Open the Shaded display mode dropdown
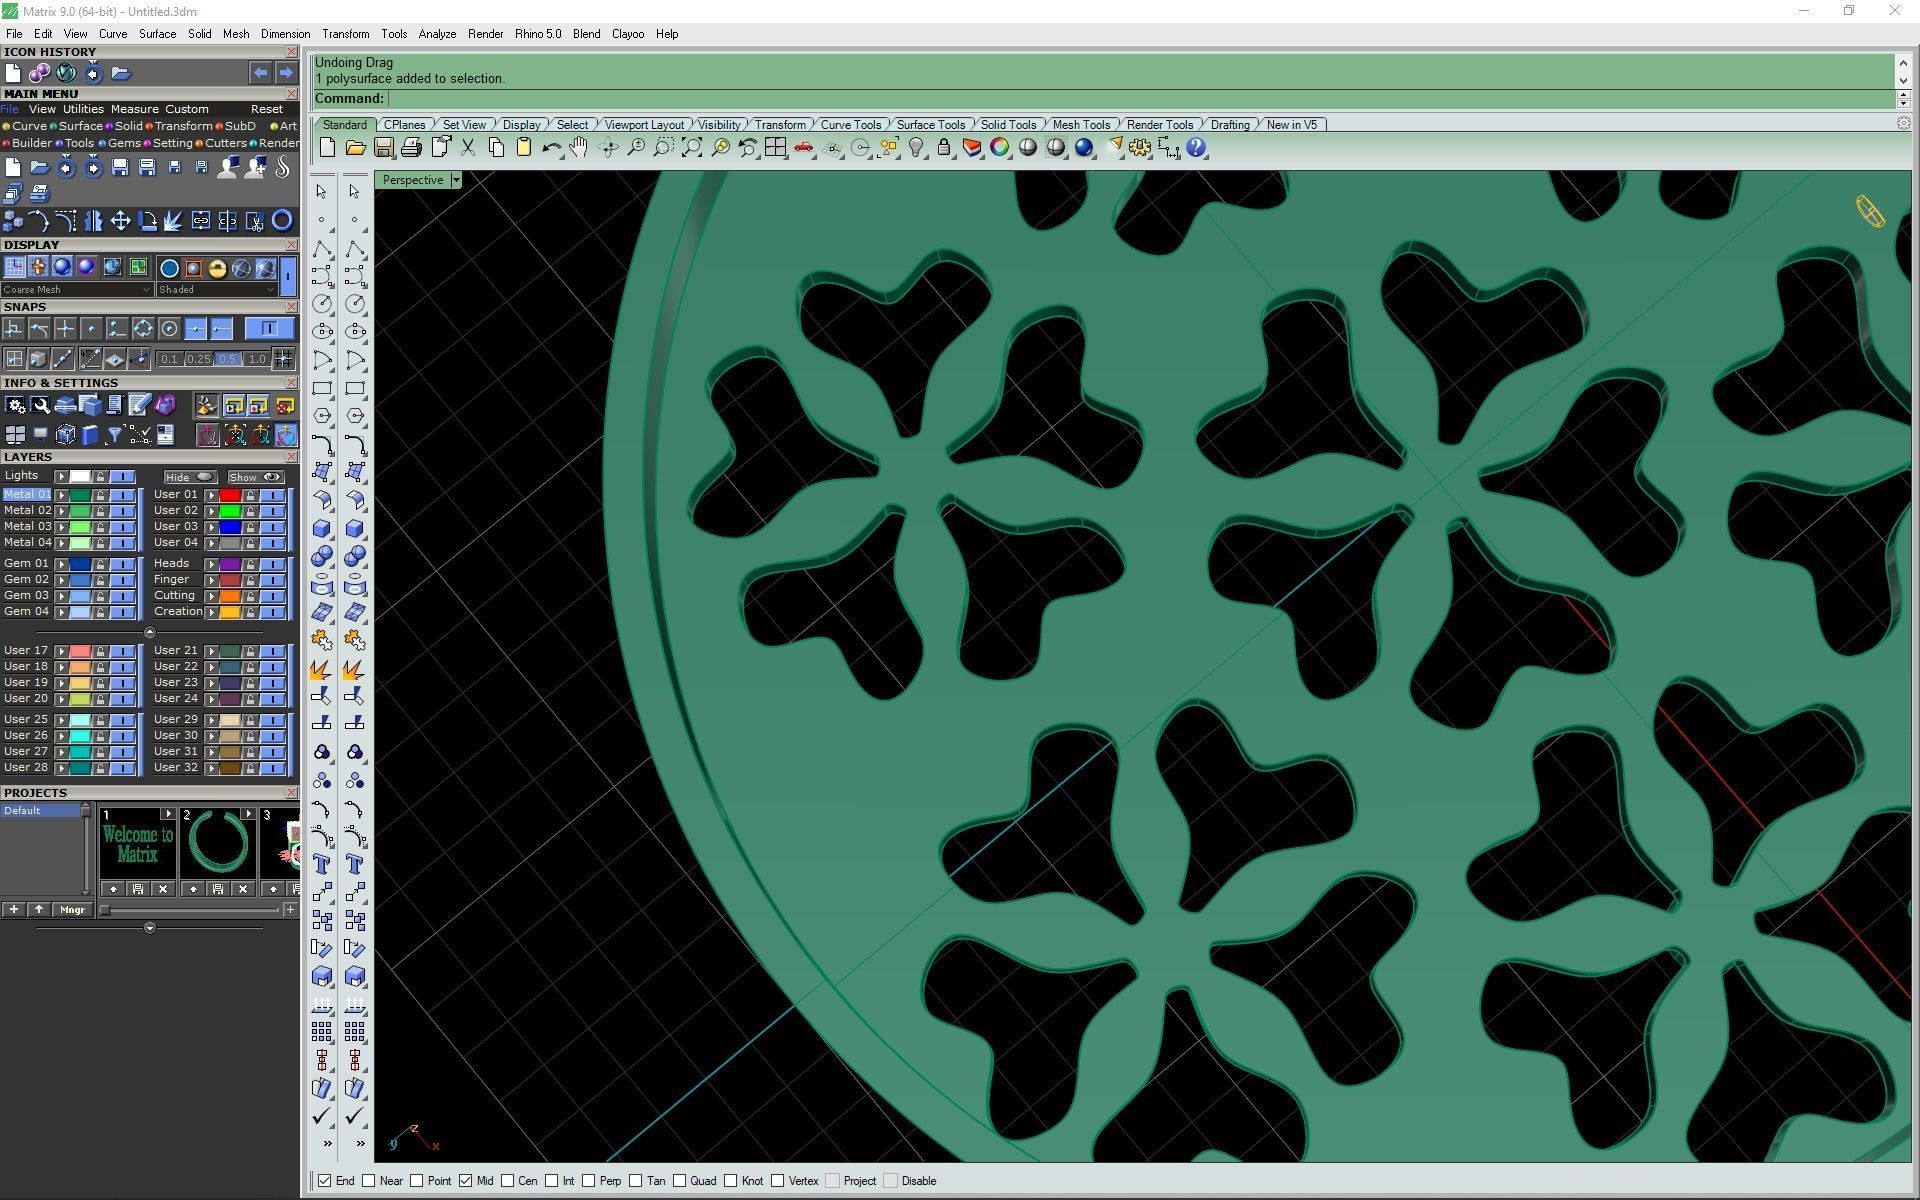The width and height of the screenshot is (1920, 1200). tap(216, 290)
